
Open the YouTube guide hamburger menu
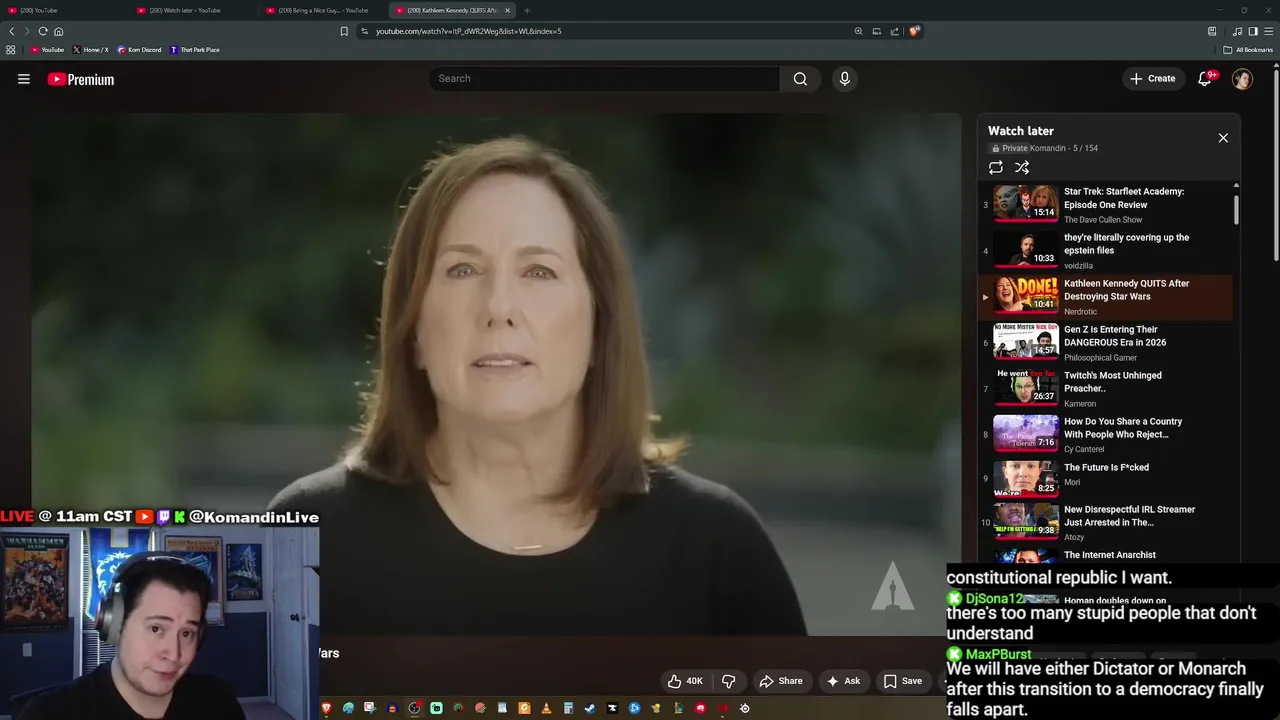click(24, 79)
